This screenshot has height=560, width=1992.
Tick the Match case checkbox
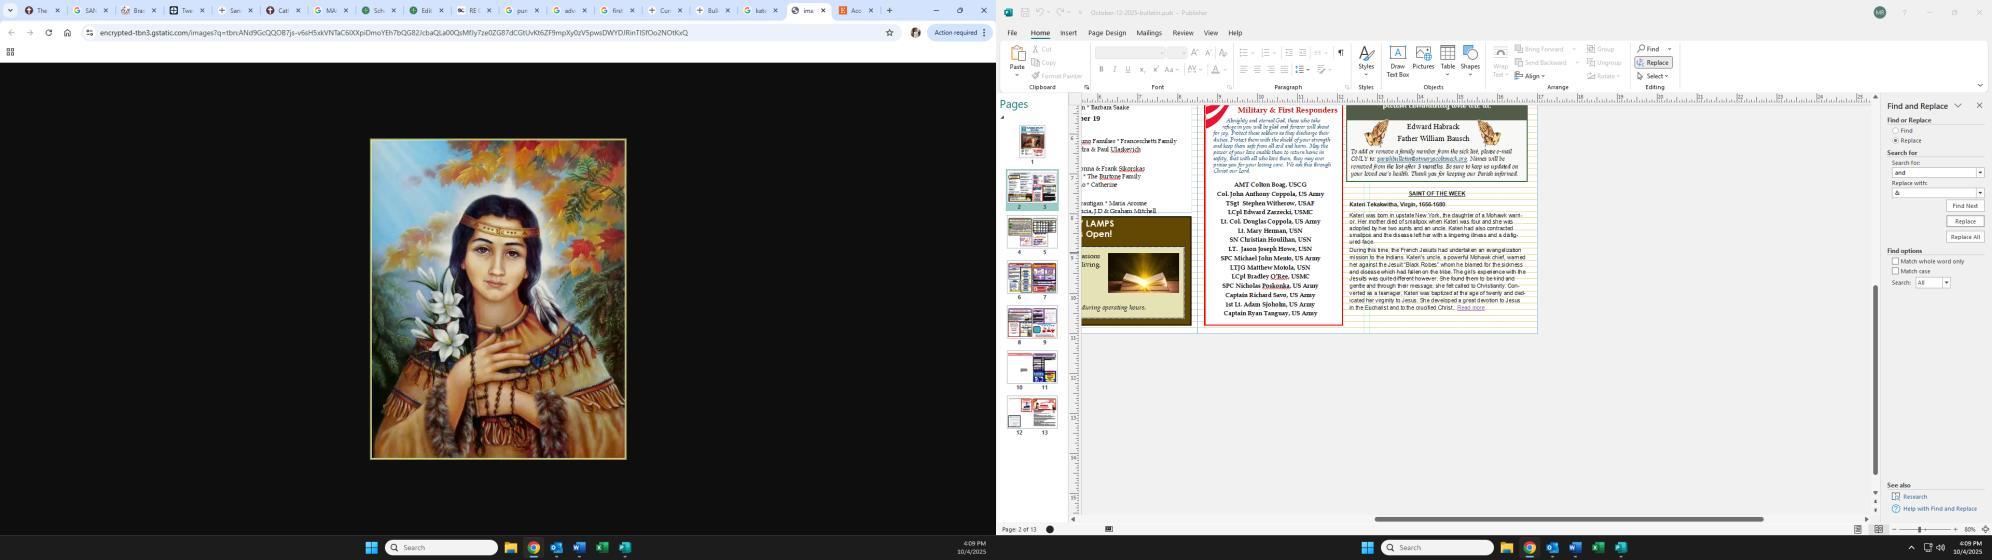(1895, 271)
